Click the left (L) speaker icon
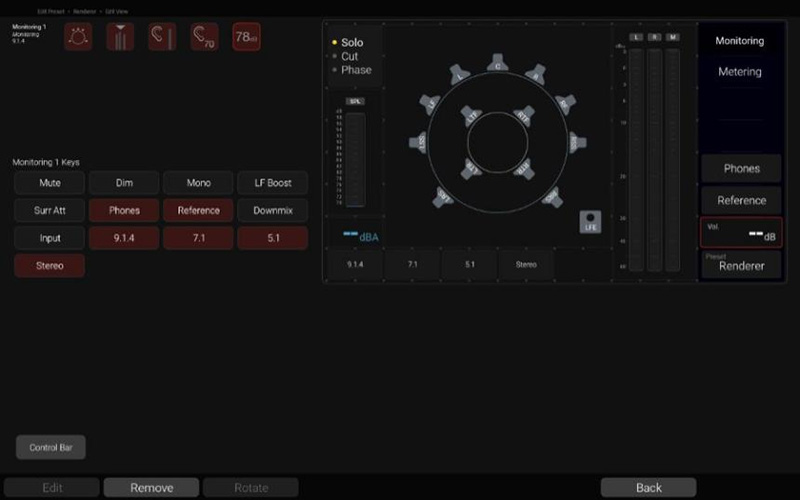 460,75
